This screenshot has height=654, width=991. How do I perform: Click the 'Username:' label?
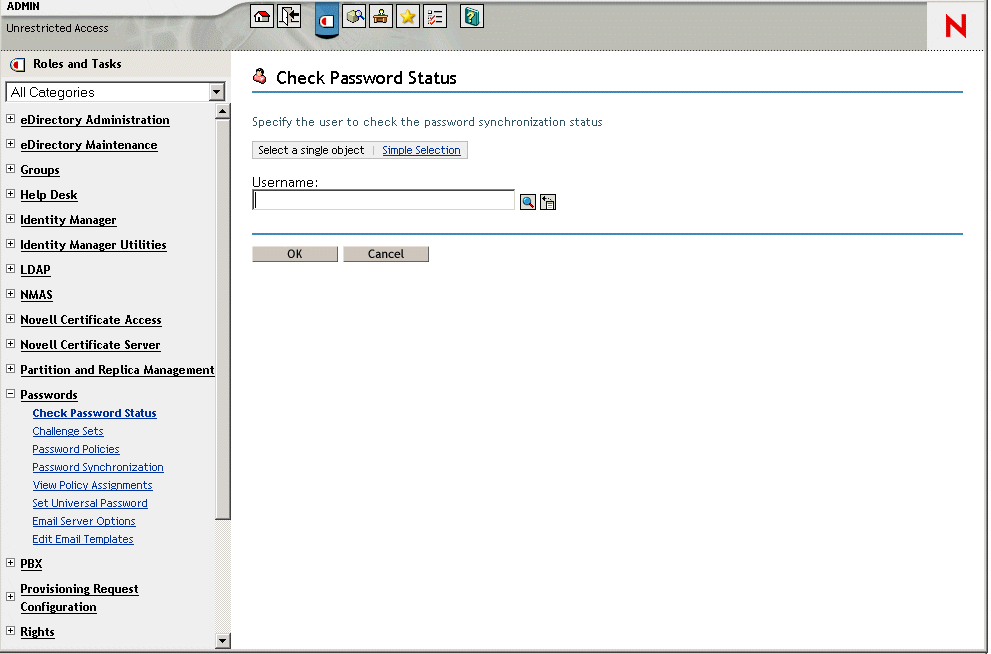click(285, 183)
